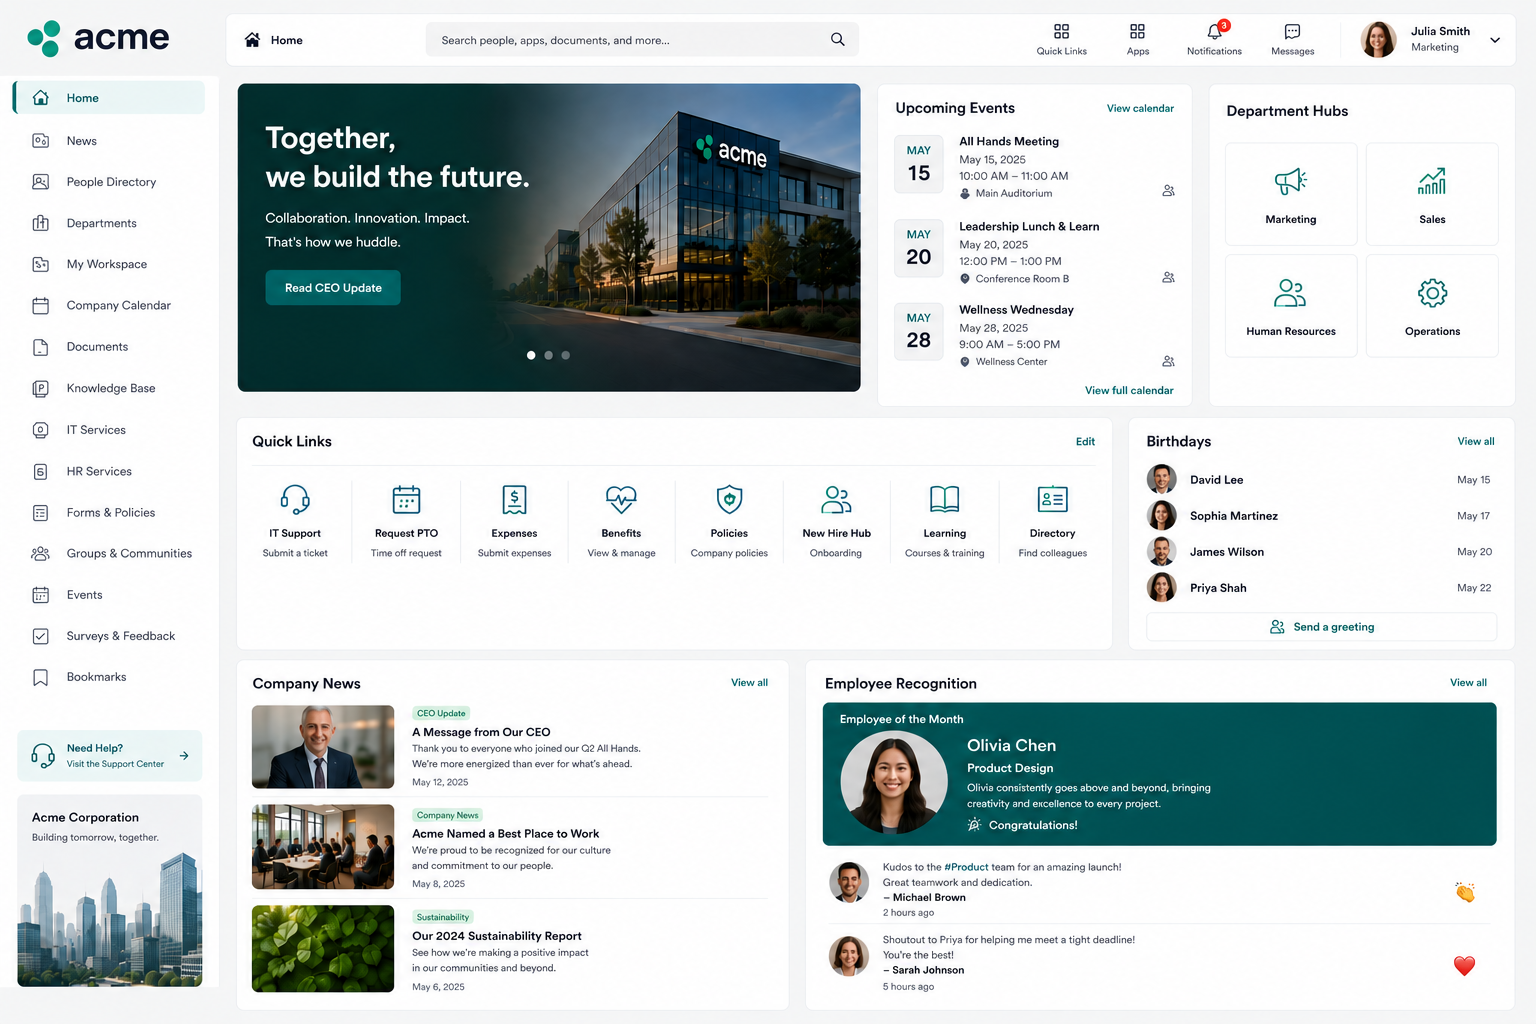This screenshot has width=1536, height=1024.
Task: Click View all in Employee Recognition
Action: pyautogui.click(x=1468, y=683)
